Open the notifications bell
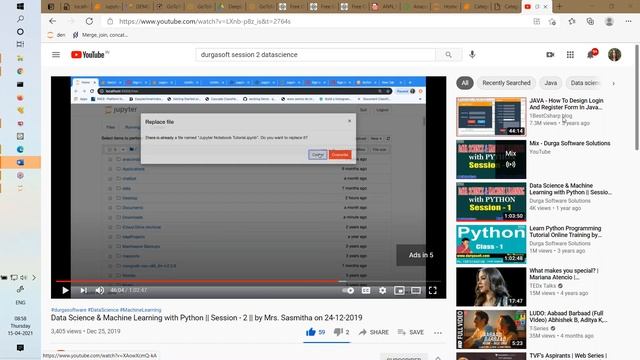Viewport: 640px width, 360px height. point(591,54)
